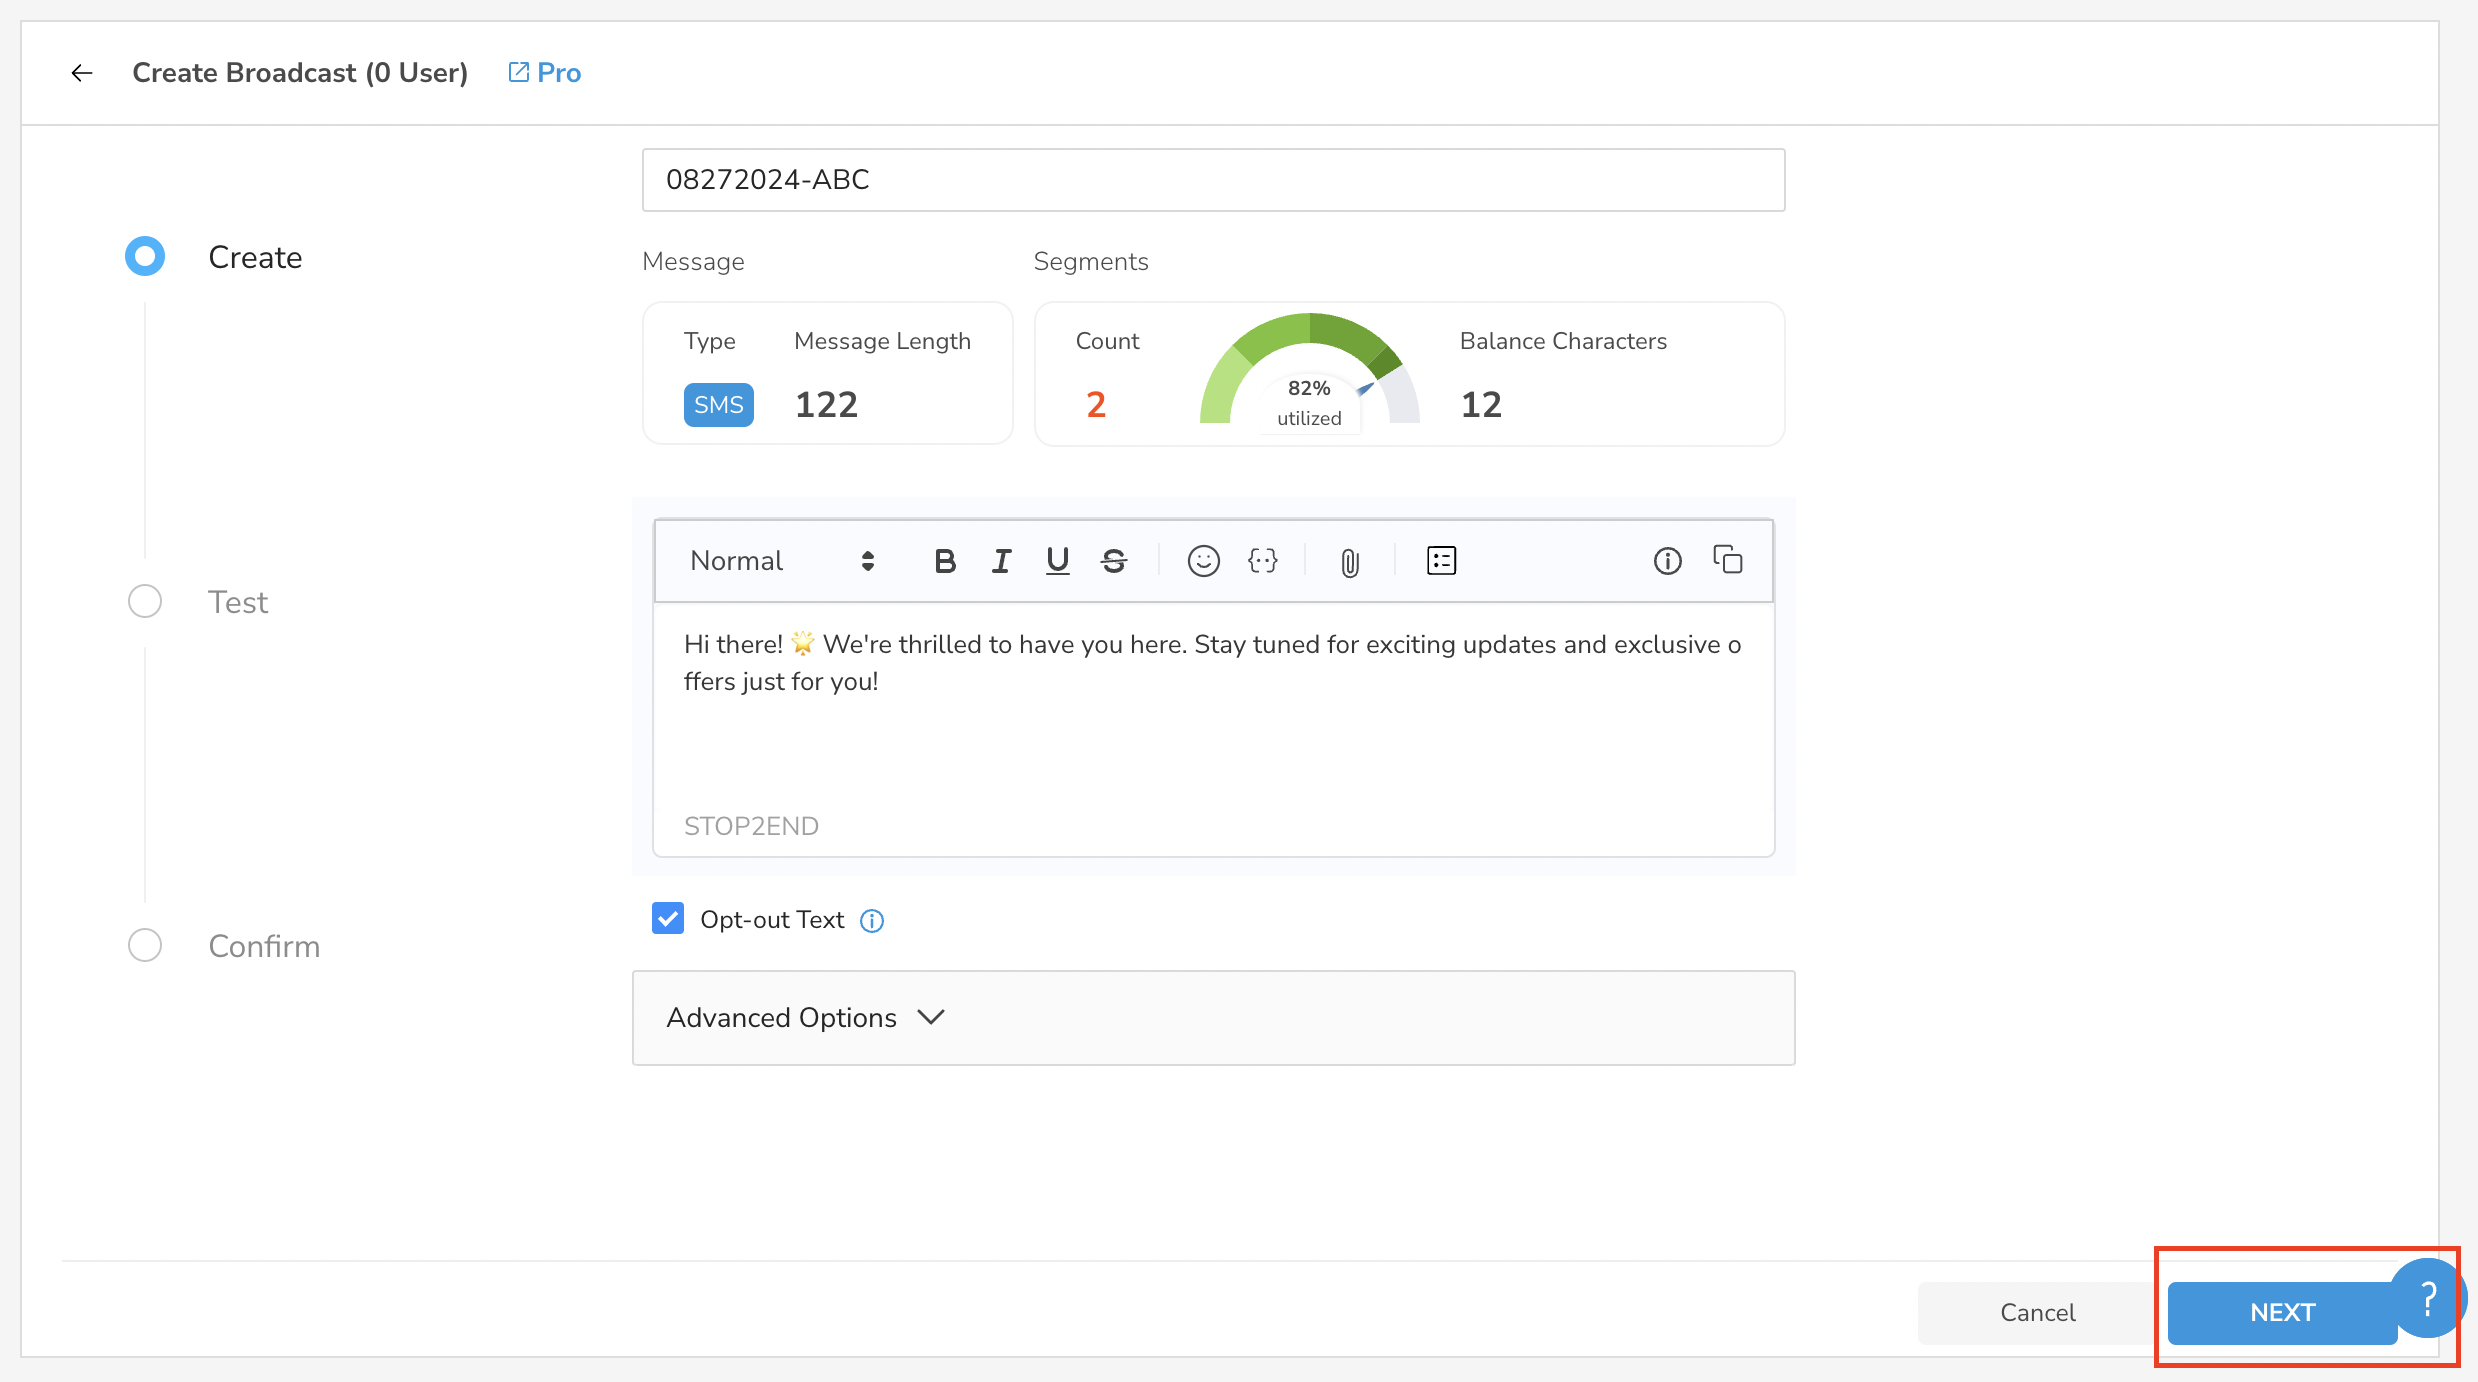
Task: Open the Pro external link
Action: (x=545, y=73)
